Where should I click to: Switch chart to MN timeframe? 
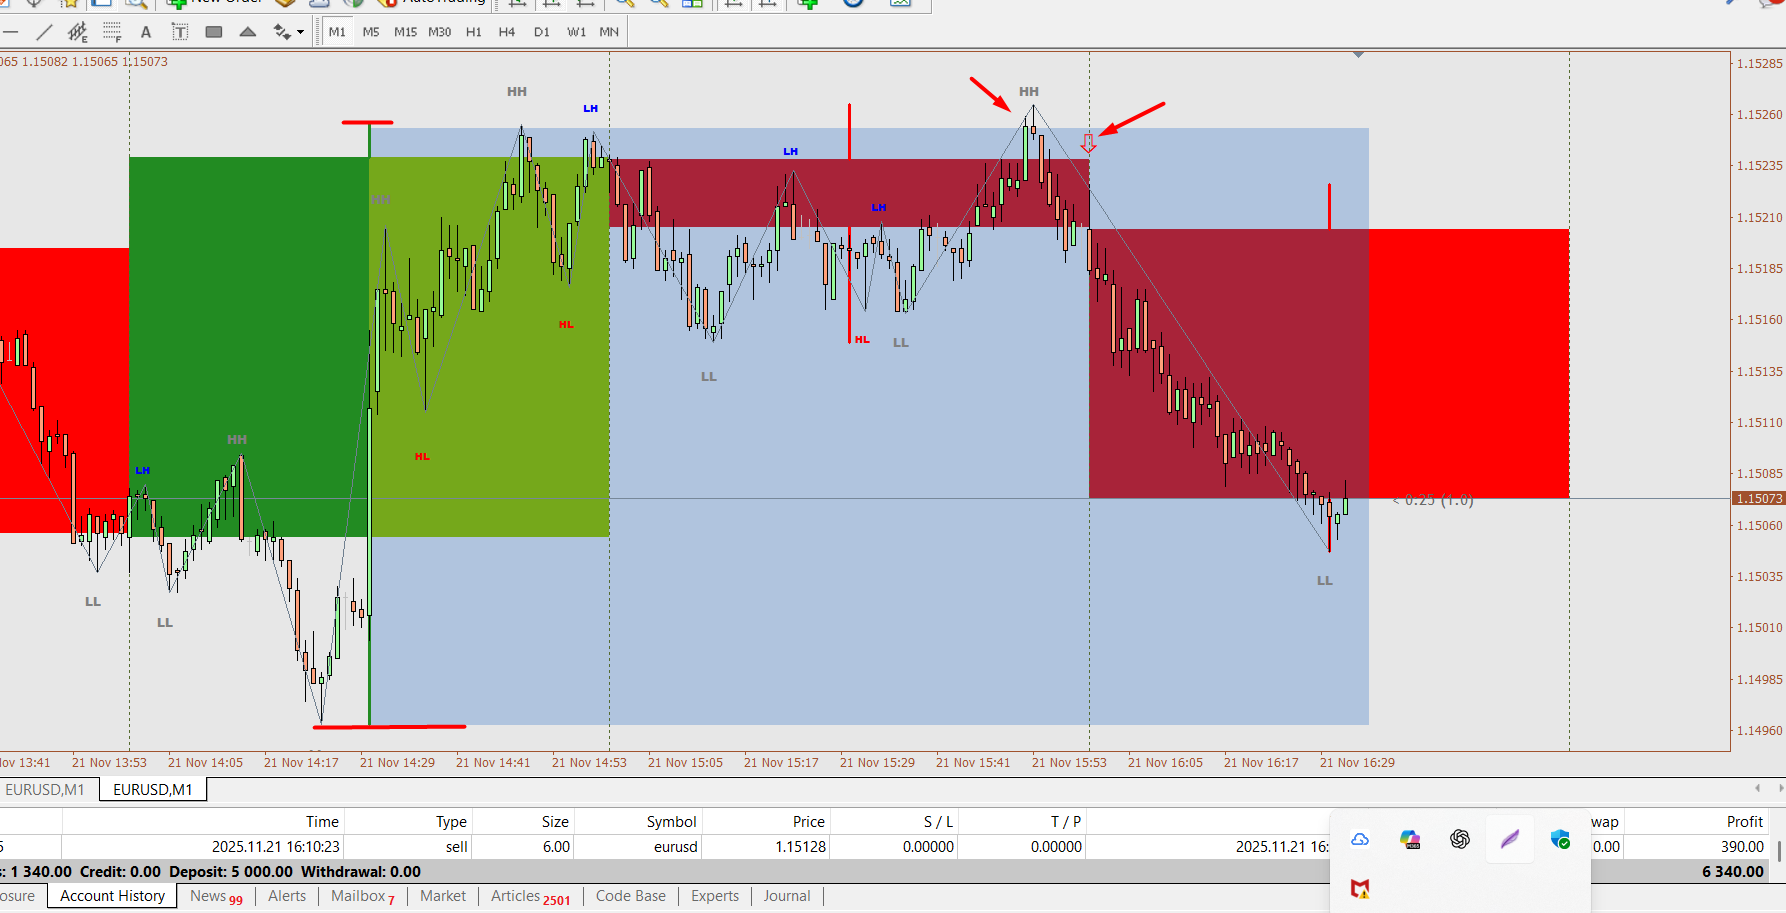(609, 32)
